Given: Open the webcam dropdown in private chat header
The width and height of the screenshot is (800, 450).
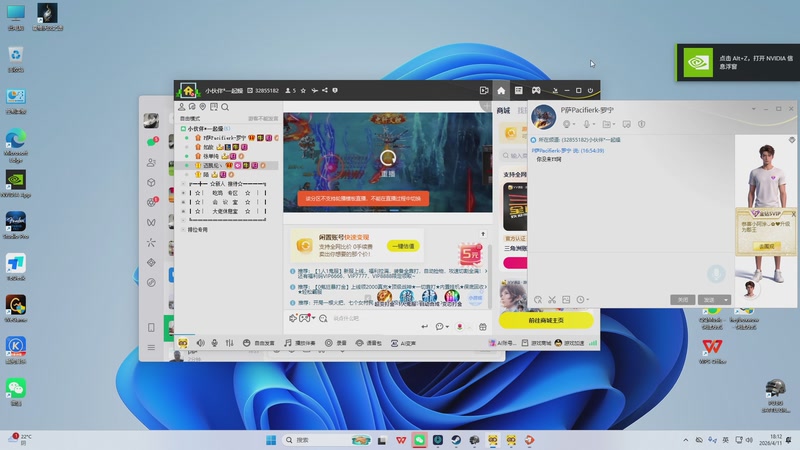Looking at the screenshot, I should 568,124.
